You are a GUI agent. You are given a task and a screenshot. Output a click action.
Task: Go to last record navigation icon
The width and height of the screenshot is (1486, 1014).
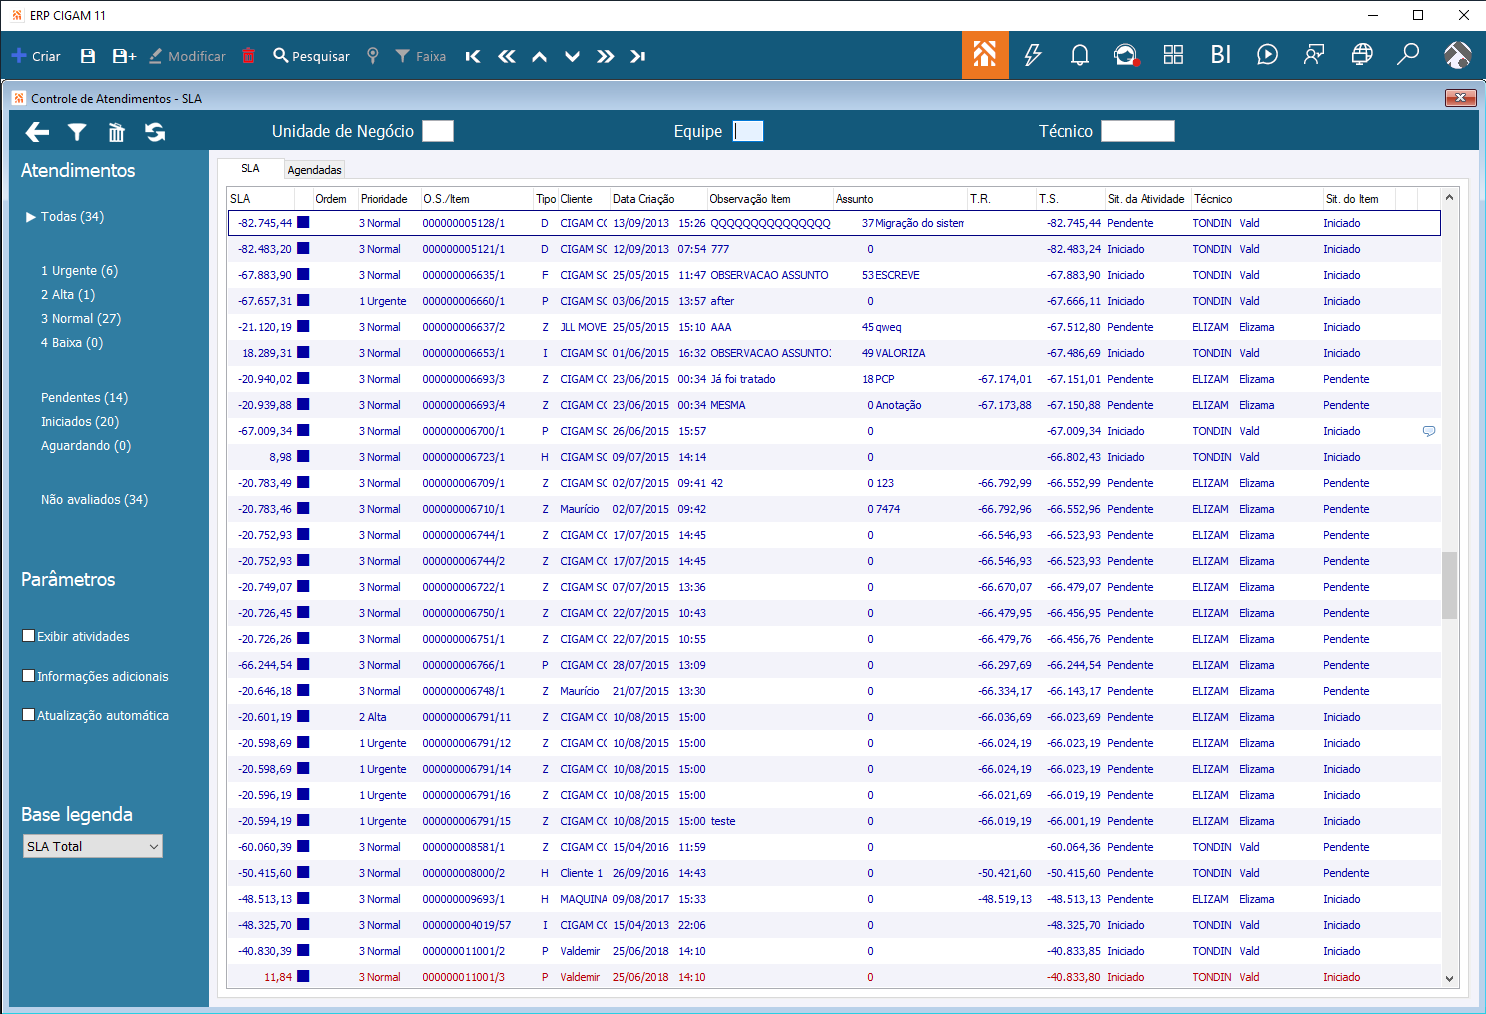(x=637, y=57)
